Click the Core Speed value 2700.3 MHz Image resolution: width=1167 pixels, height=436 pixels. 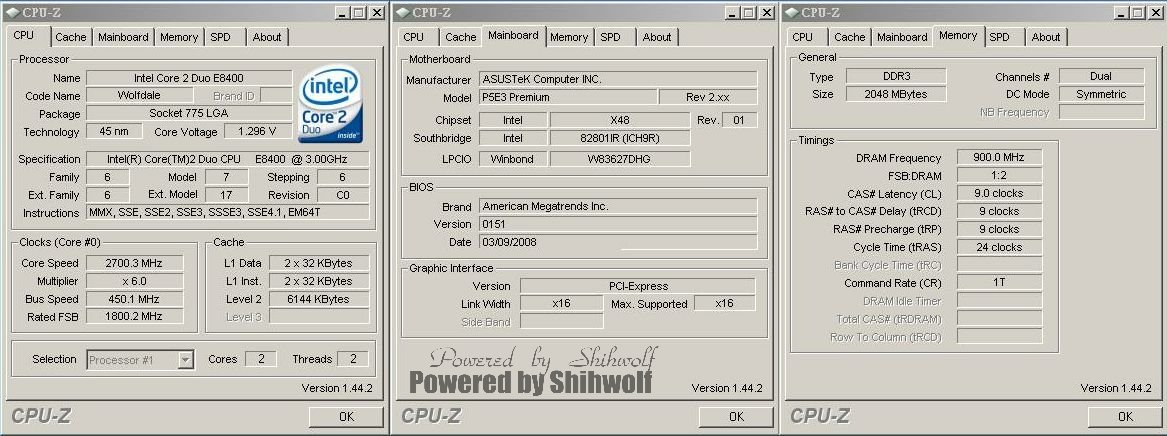click(135, 263)
